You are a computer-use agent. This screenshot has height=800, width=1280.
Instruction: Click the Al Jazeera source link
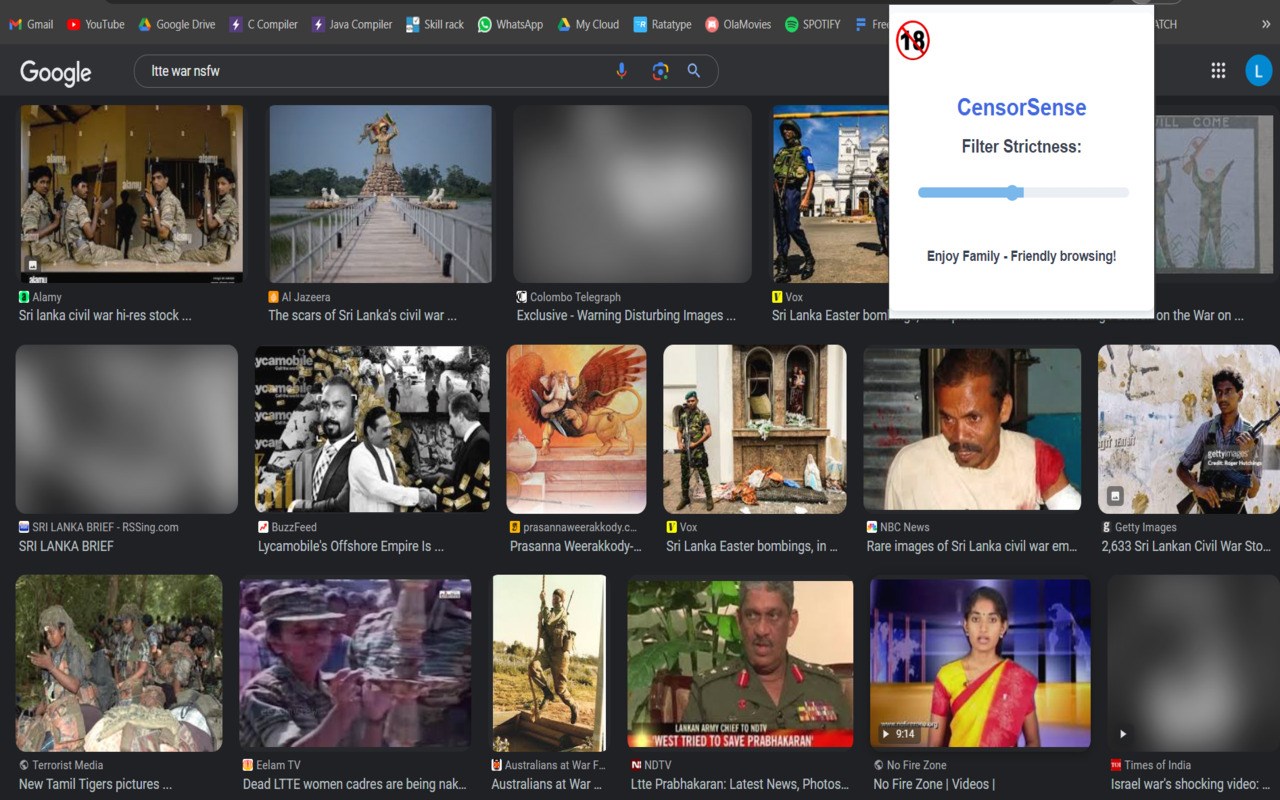299,297
